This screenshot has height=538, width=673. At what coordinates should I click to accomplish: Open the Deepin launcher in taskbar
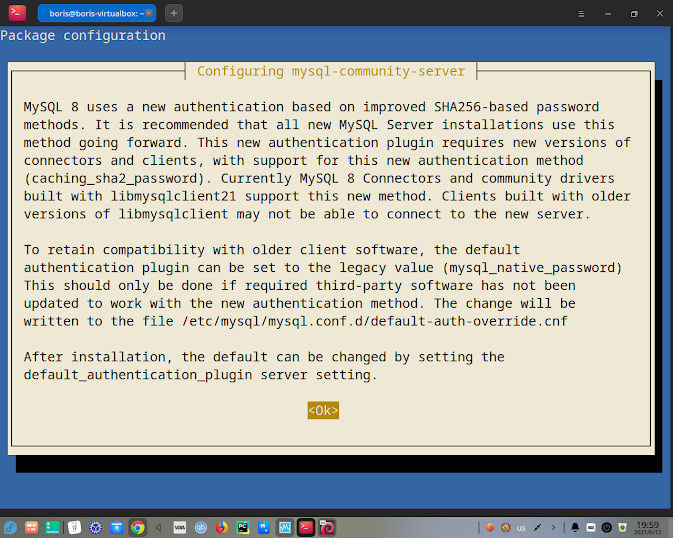point(10,528)
